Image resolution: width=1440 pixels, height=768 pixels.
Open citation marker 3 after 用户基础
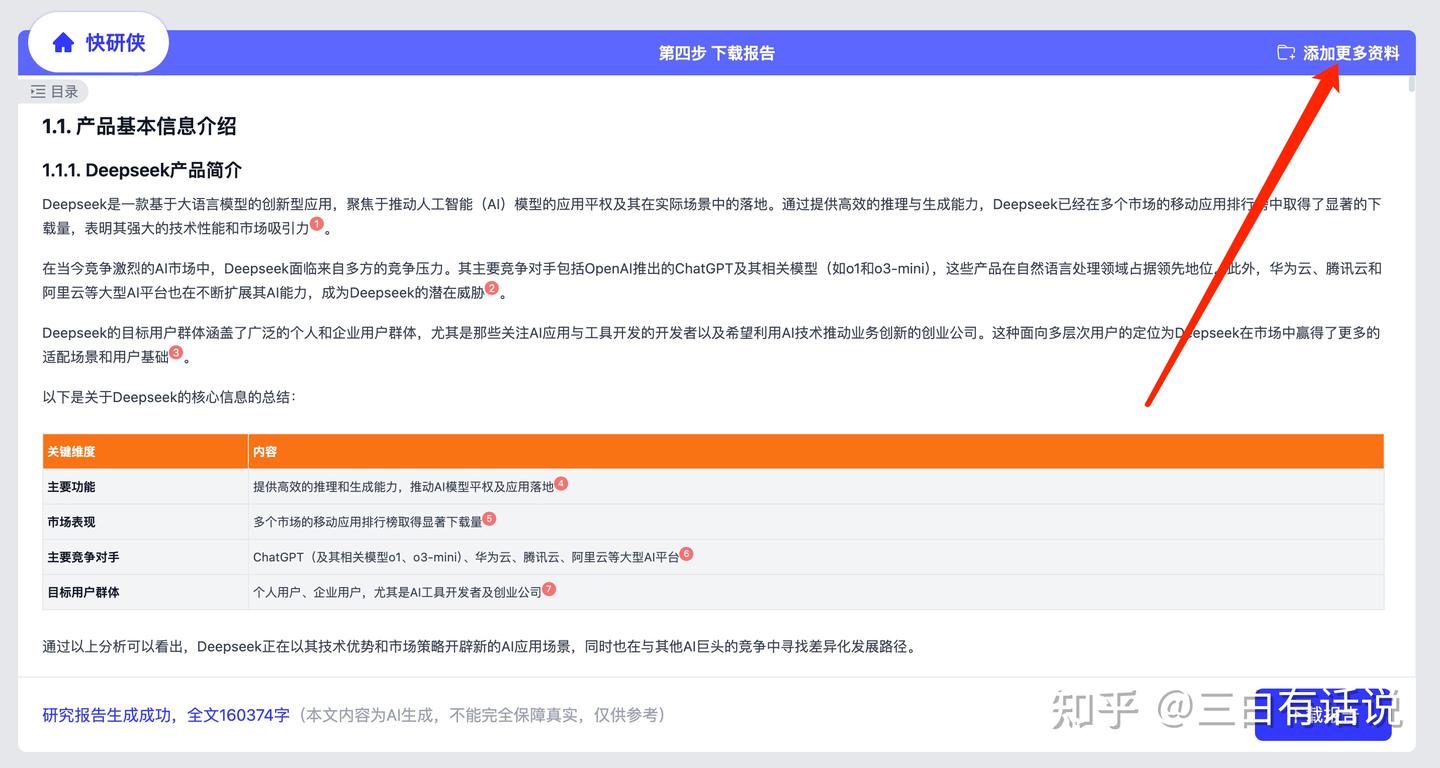point(176,352)
